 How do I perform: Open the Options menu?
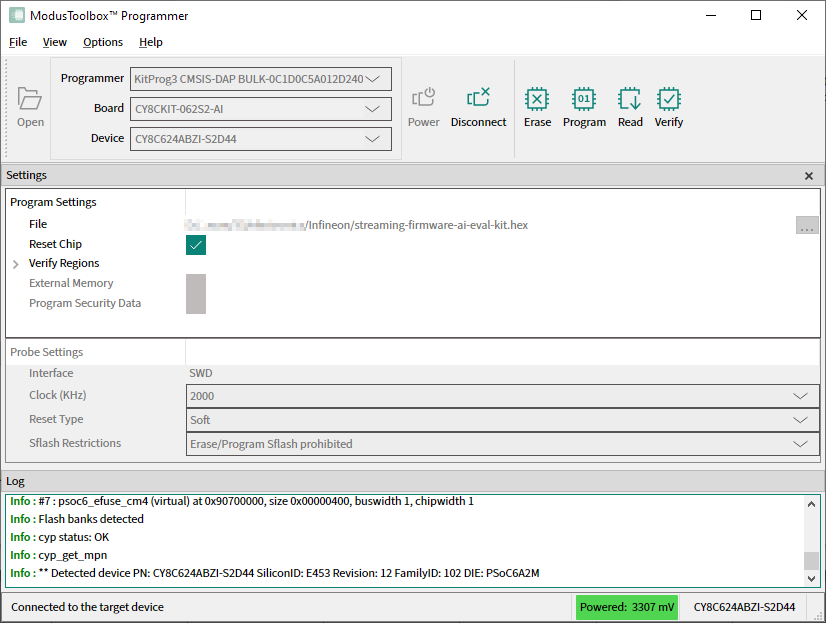click(x=103, y=42)
